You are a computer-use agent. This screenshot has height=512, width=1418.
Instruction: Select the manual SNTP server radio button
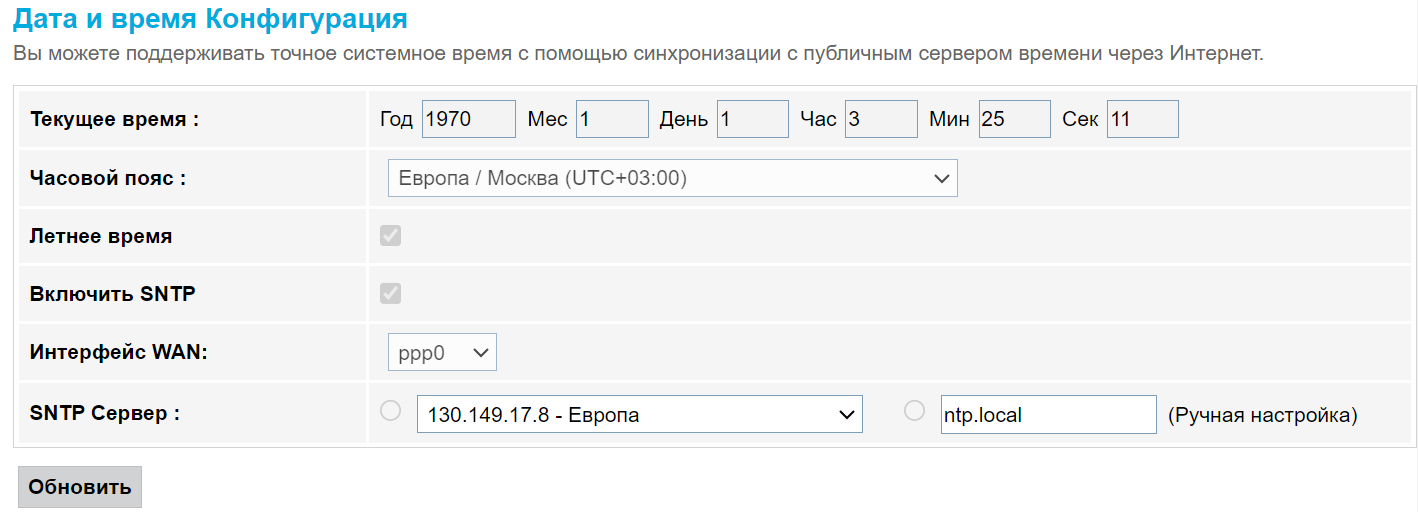tap(914, 411)
